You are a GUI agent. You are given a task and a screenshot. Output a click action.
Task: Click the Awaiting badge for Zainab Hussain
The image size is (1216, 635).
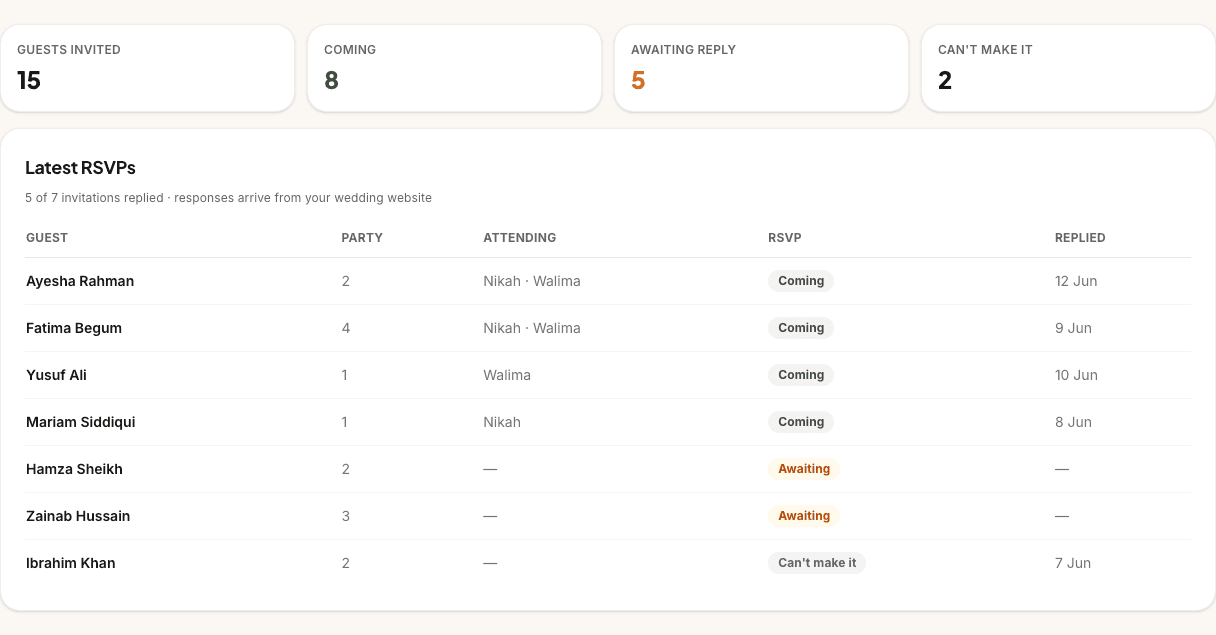(x=804, y=516)
